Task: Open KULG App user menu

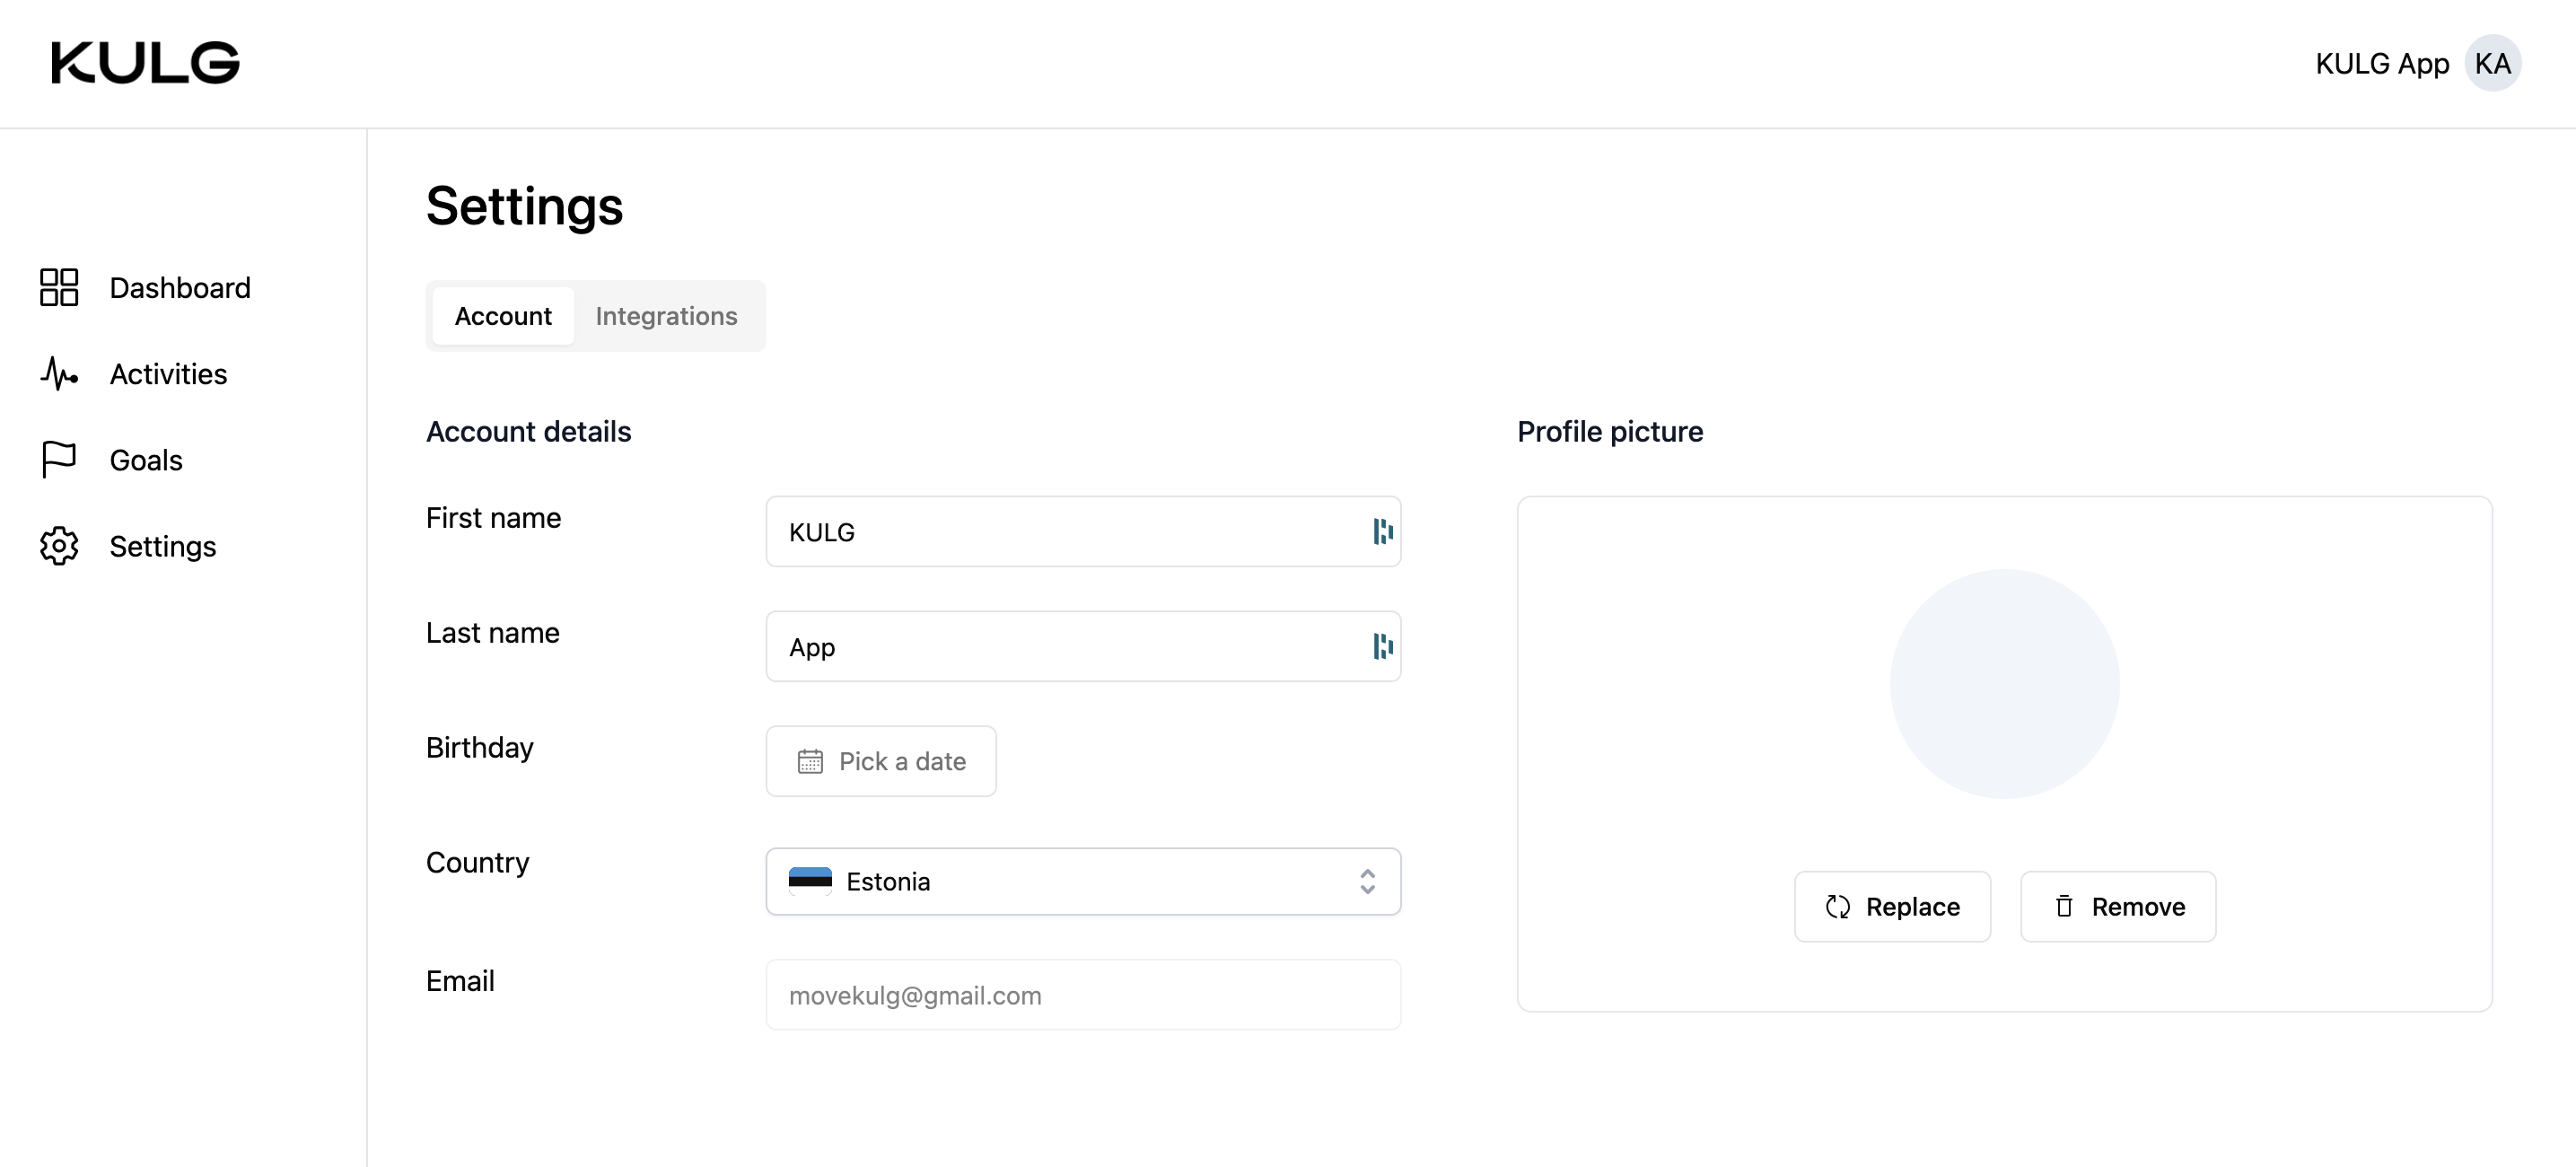Action: coord(2381,63)
